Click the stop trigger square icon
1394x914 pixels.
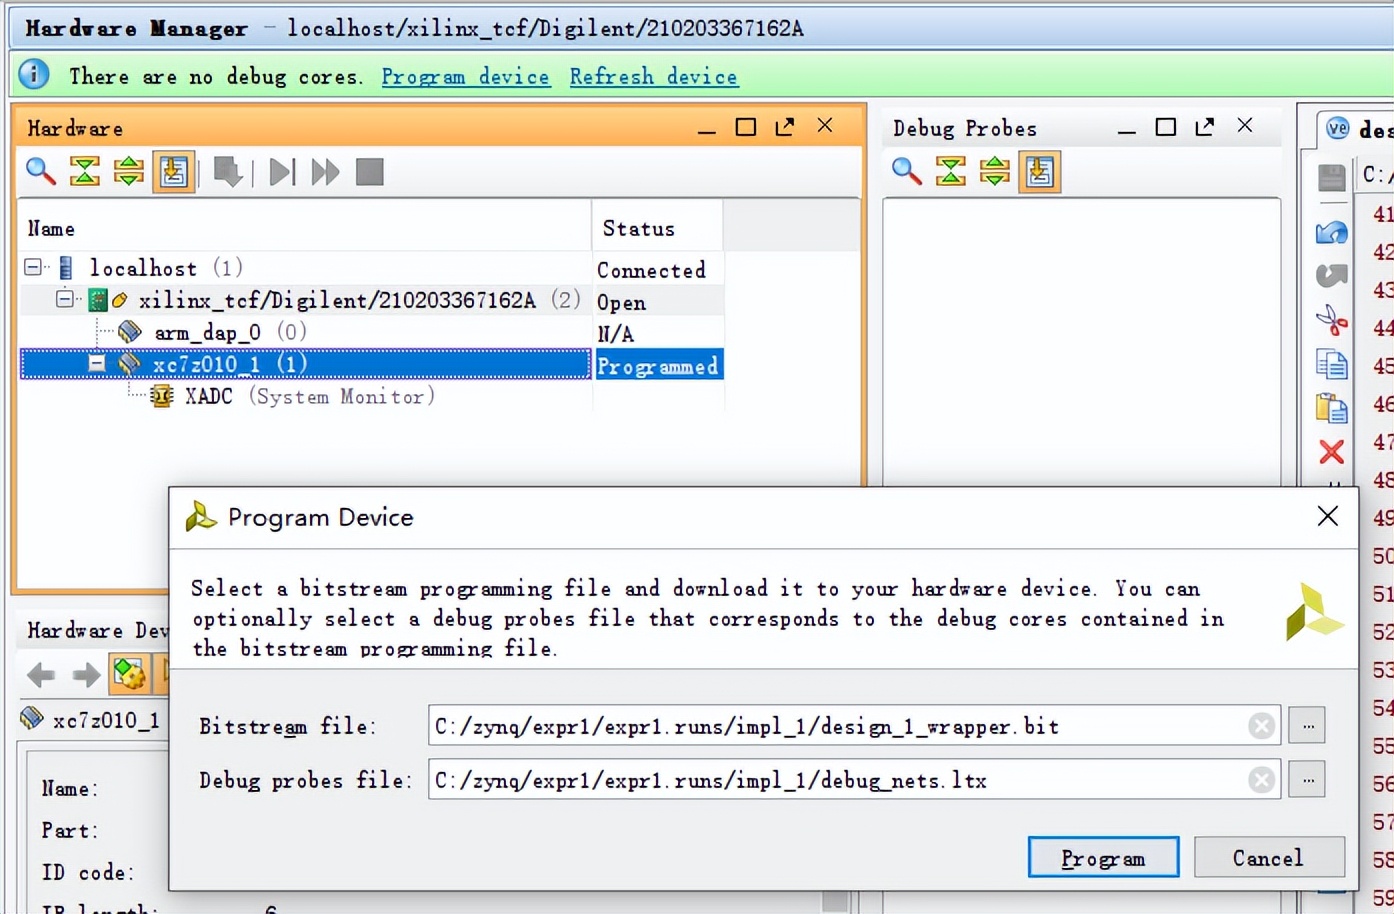(x=370, y=172)
